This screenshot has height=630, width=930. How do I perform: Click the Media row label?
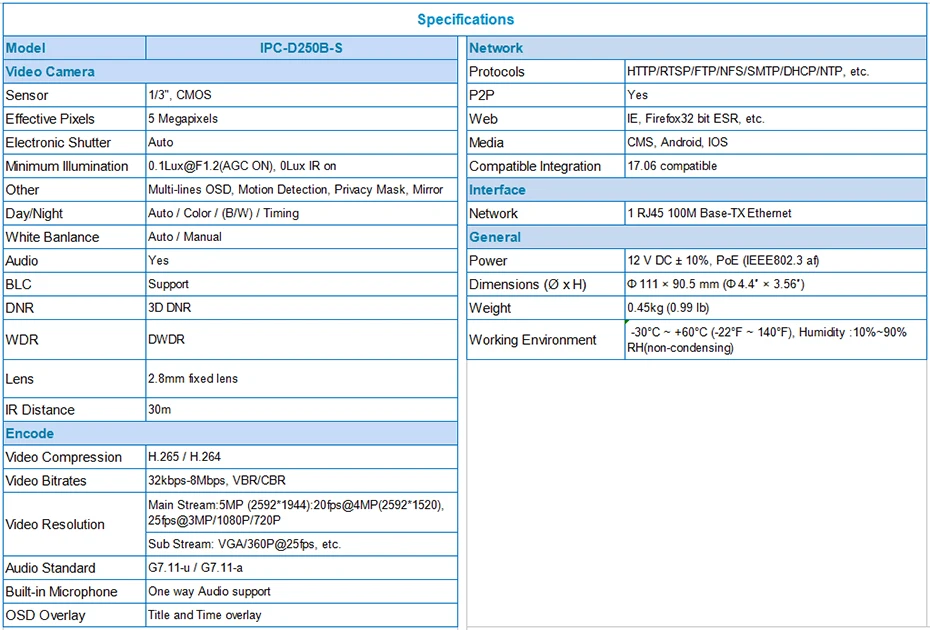[x=486, y=142]
